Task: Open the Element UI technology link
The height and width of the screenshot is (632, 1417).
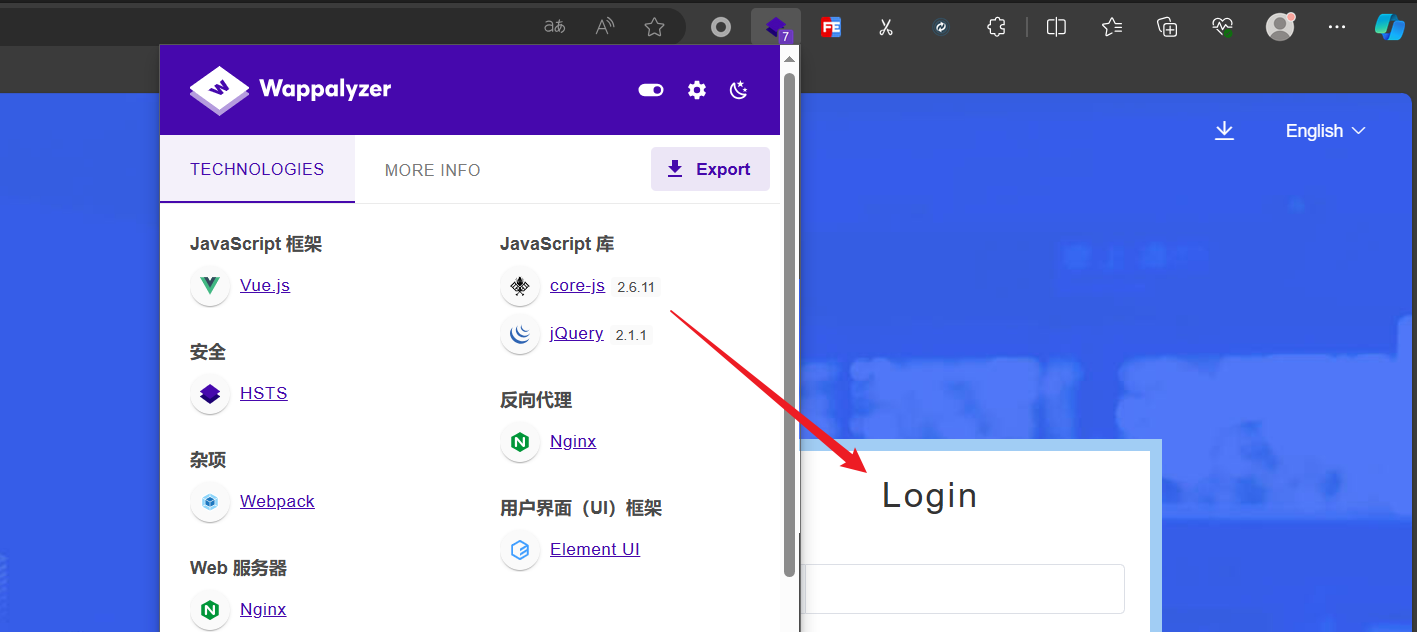Action: tap(595, 549)
